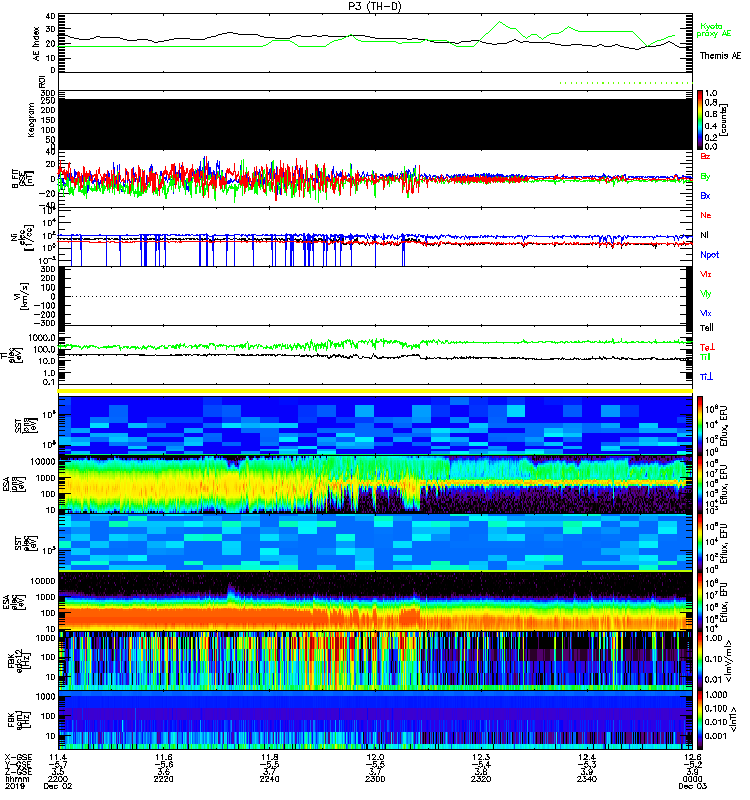Click the black Keogram data panel
Image resolution: width=750 pixels, height=800 pixels.
[376, 124]
